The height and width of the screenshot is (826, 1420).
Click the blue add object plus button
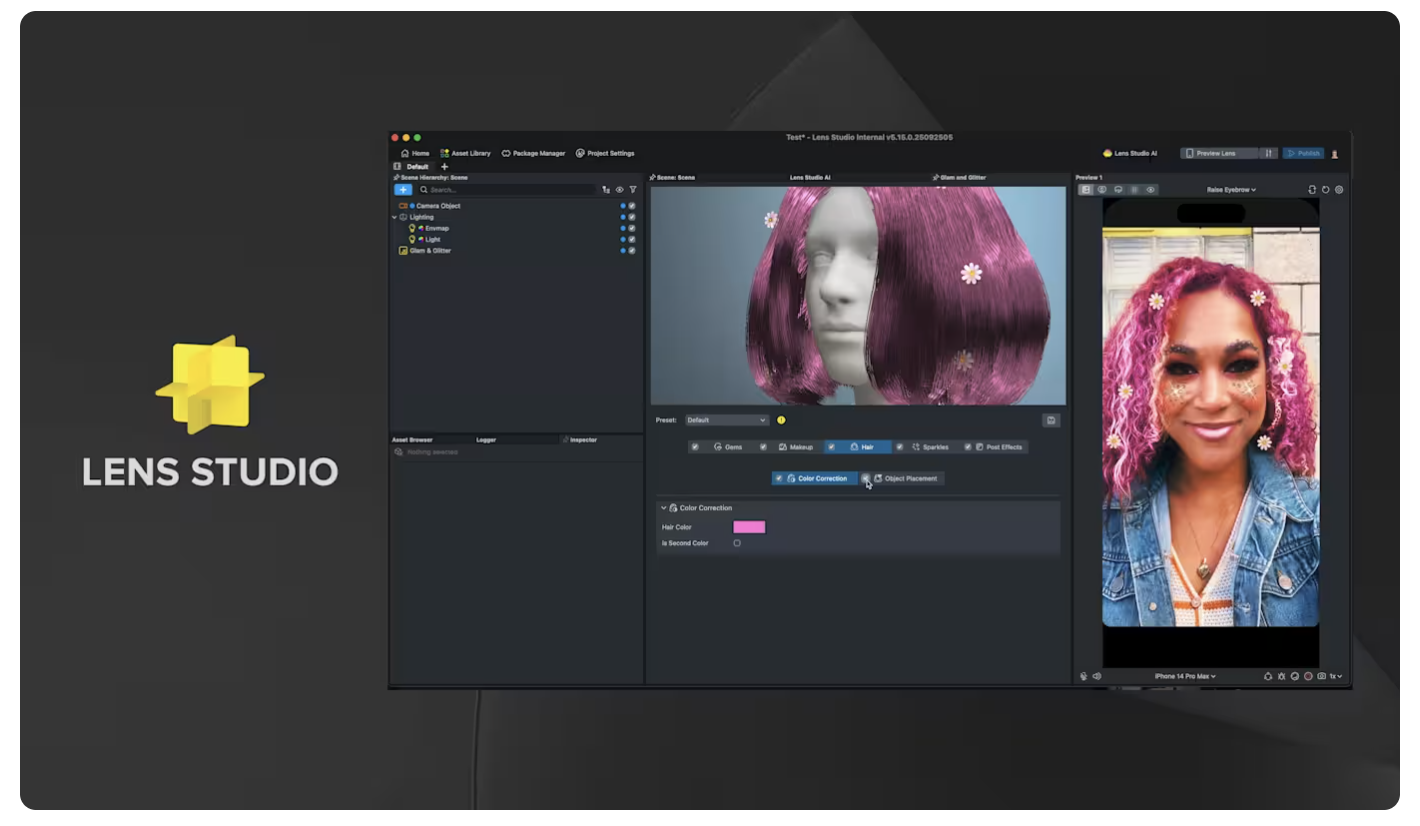point(402,189)
